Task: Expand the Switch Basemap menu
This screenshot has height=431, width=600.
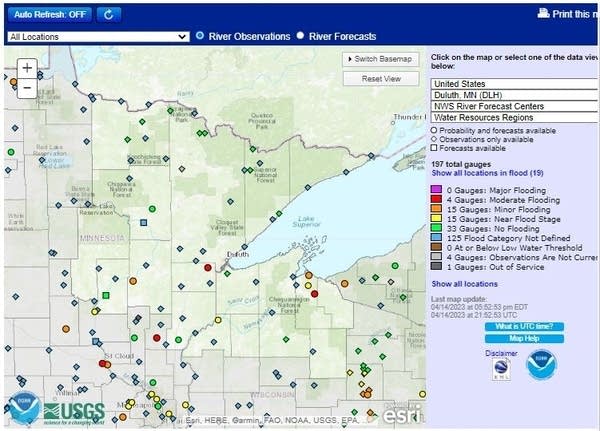Action: tap(381, 59)
